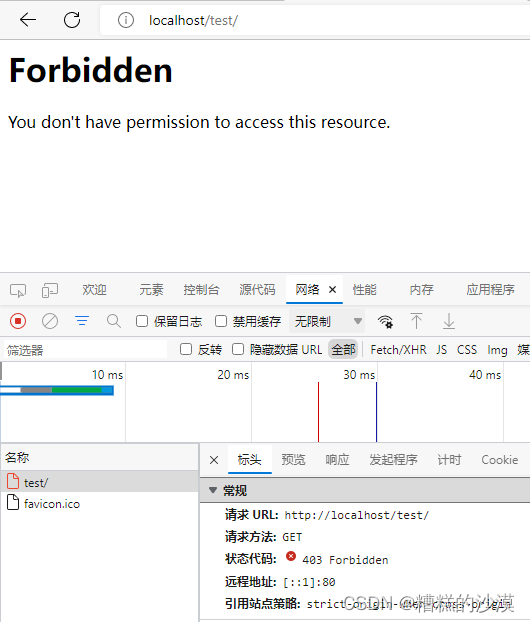Screen dimensions: 530x622
Task: Open the 性能 tab
Action: coord(365,290)
